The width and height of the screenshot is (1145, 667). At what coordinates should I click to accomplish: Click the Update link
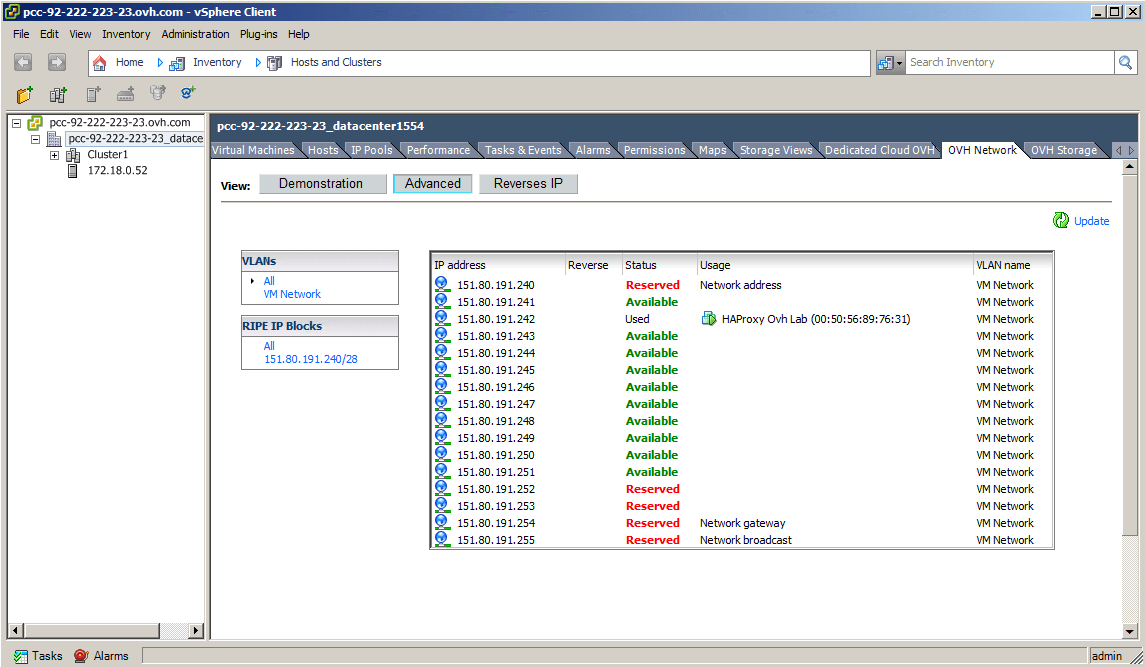point(1091,221)
